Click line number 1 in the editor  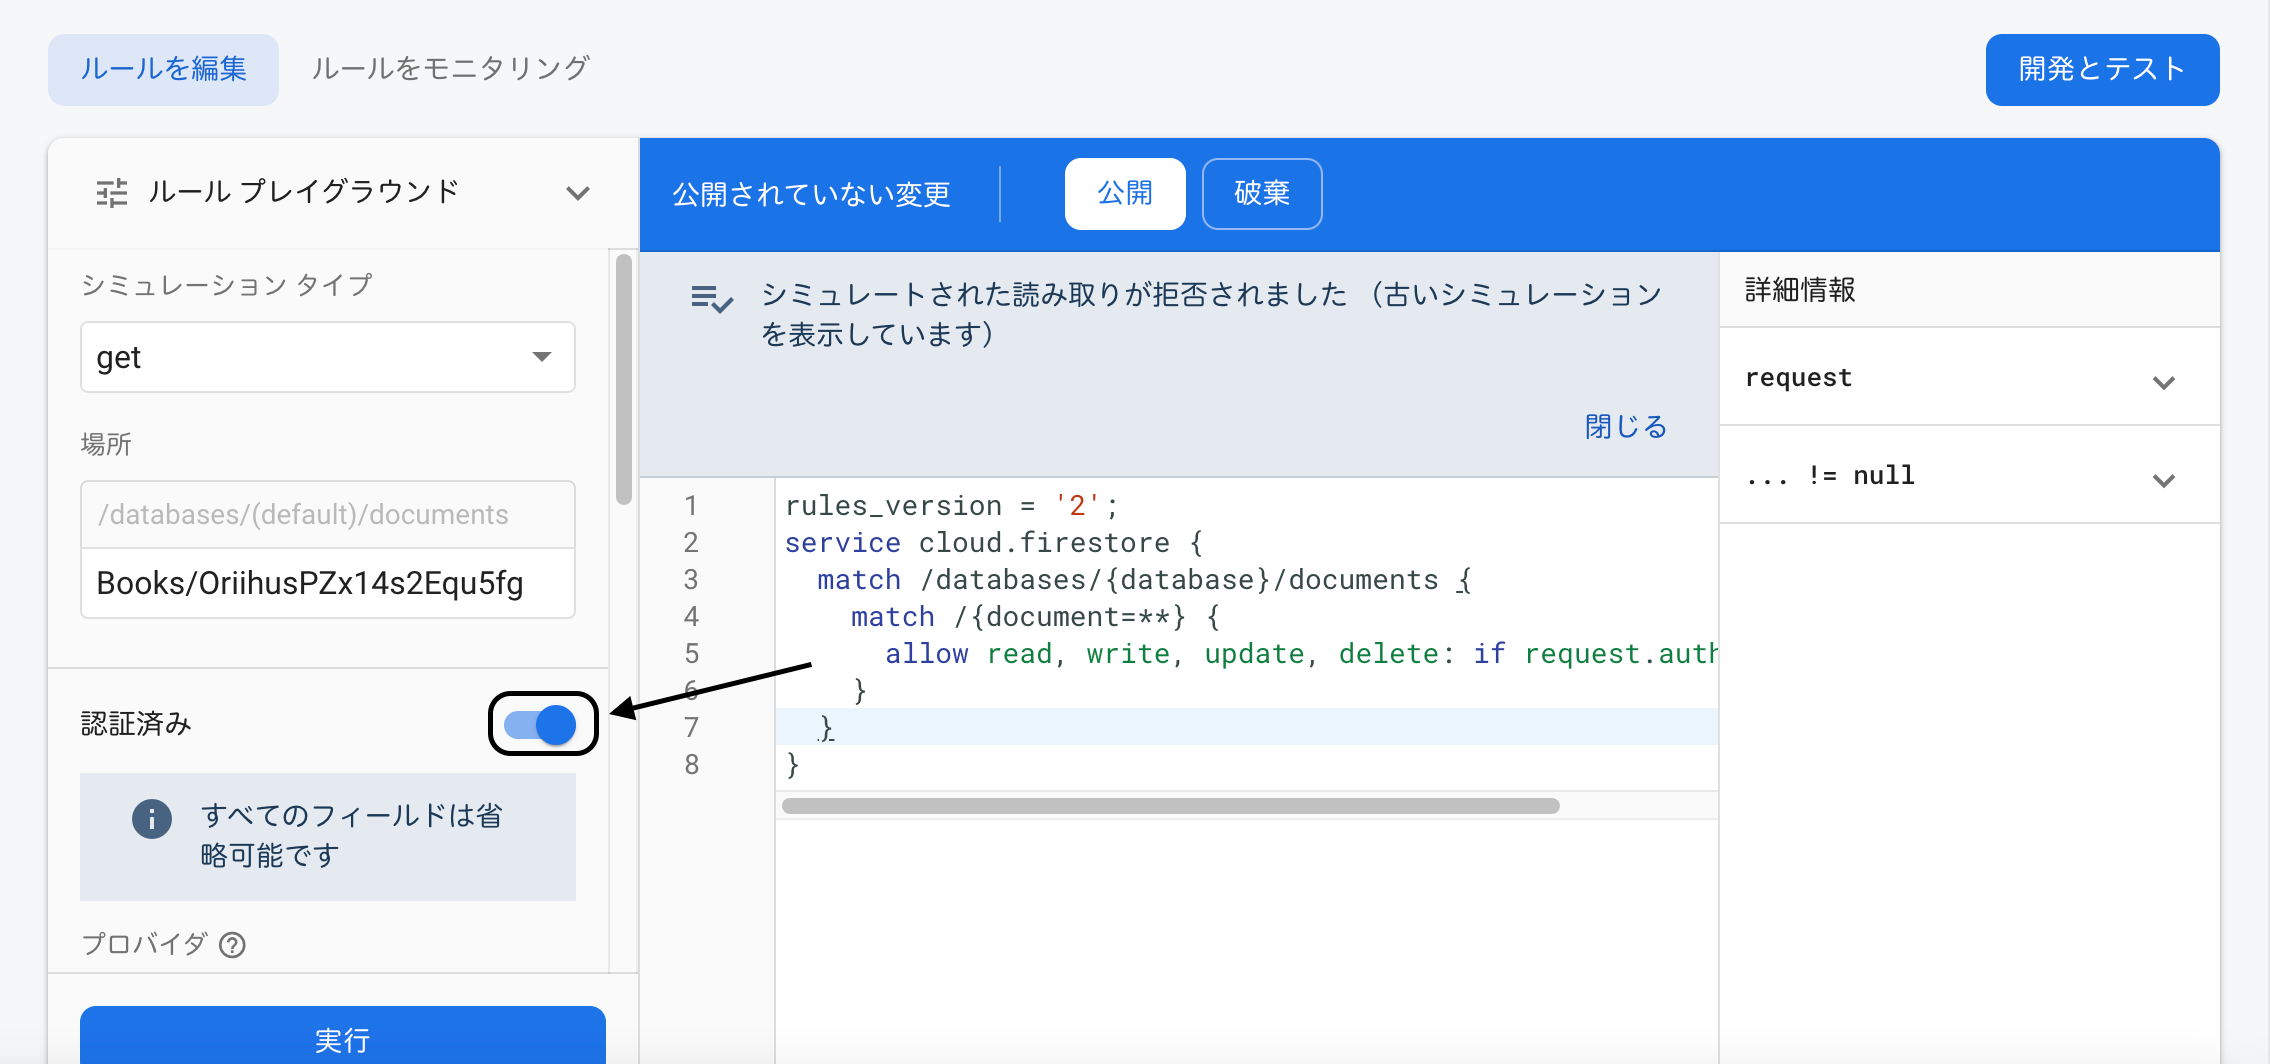click(x=691, y=506)
